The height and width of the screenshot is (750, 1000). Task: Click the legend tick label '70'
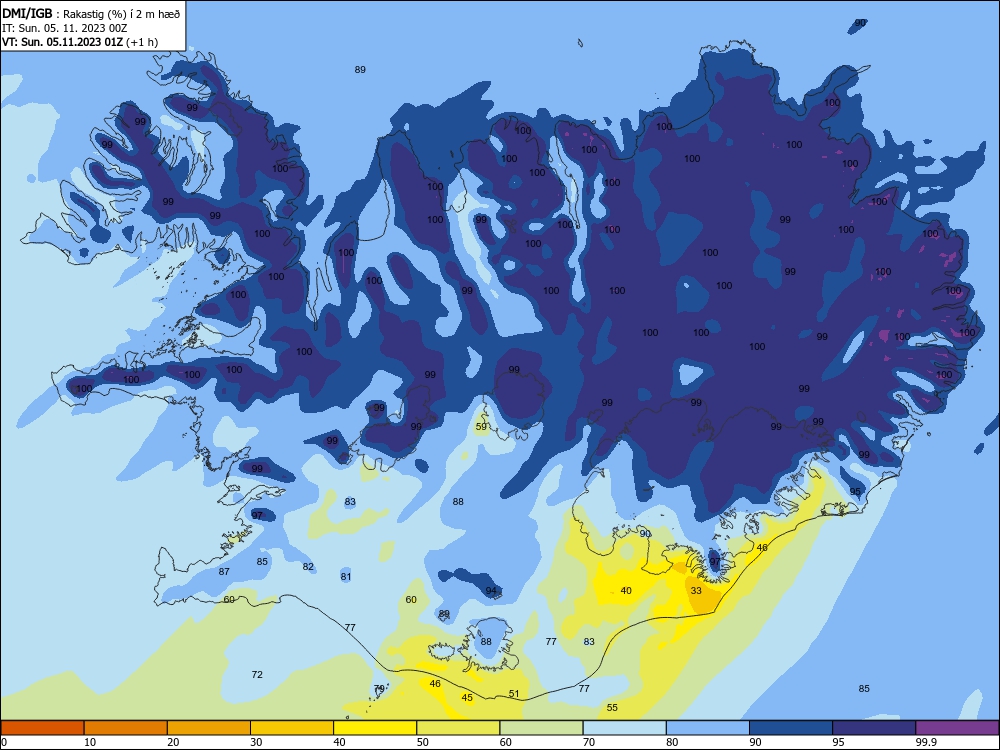point(589,742)
